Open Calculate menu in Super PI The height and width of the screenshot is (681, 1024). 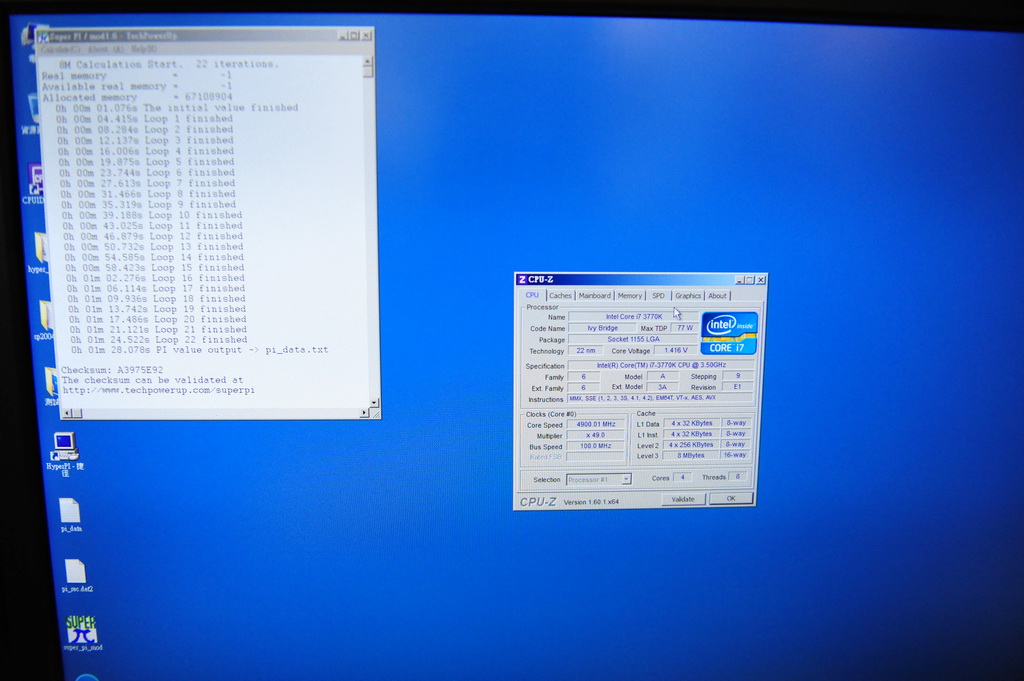60,50
